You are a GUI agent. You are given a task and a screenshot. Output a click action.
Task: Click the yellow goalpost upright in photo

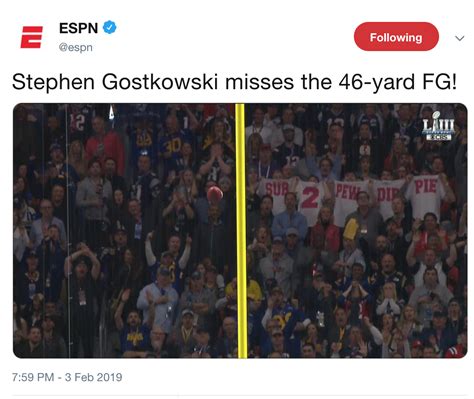pyautogui.click(x=241, y=231)
